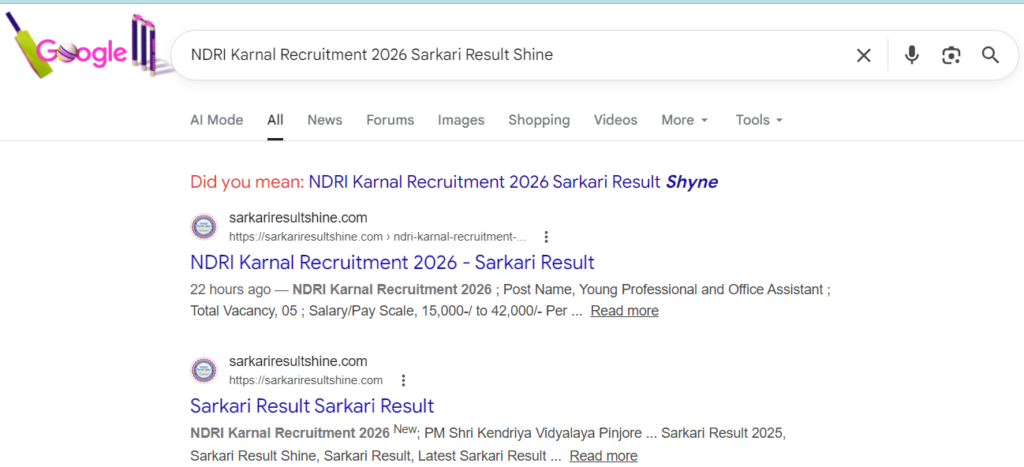
Task: Click the first result's site favicon
Action: pyautogui.click(x=203, y=227)
